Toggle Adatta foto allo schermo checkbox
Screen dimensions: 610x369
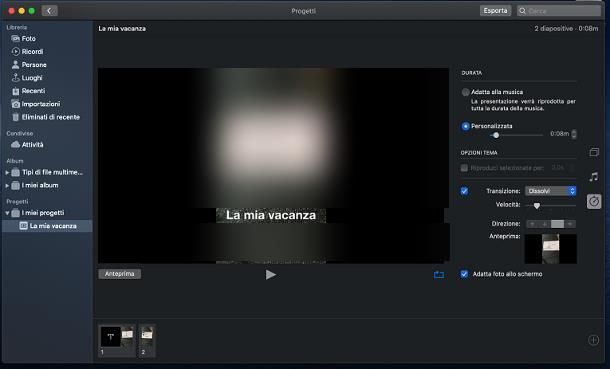point(464,274)
